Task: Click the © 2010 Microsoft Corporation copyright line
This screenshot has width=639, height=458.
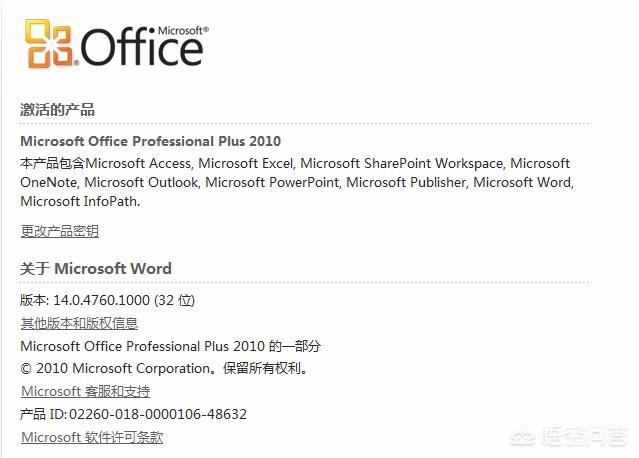Action: 165,368
